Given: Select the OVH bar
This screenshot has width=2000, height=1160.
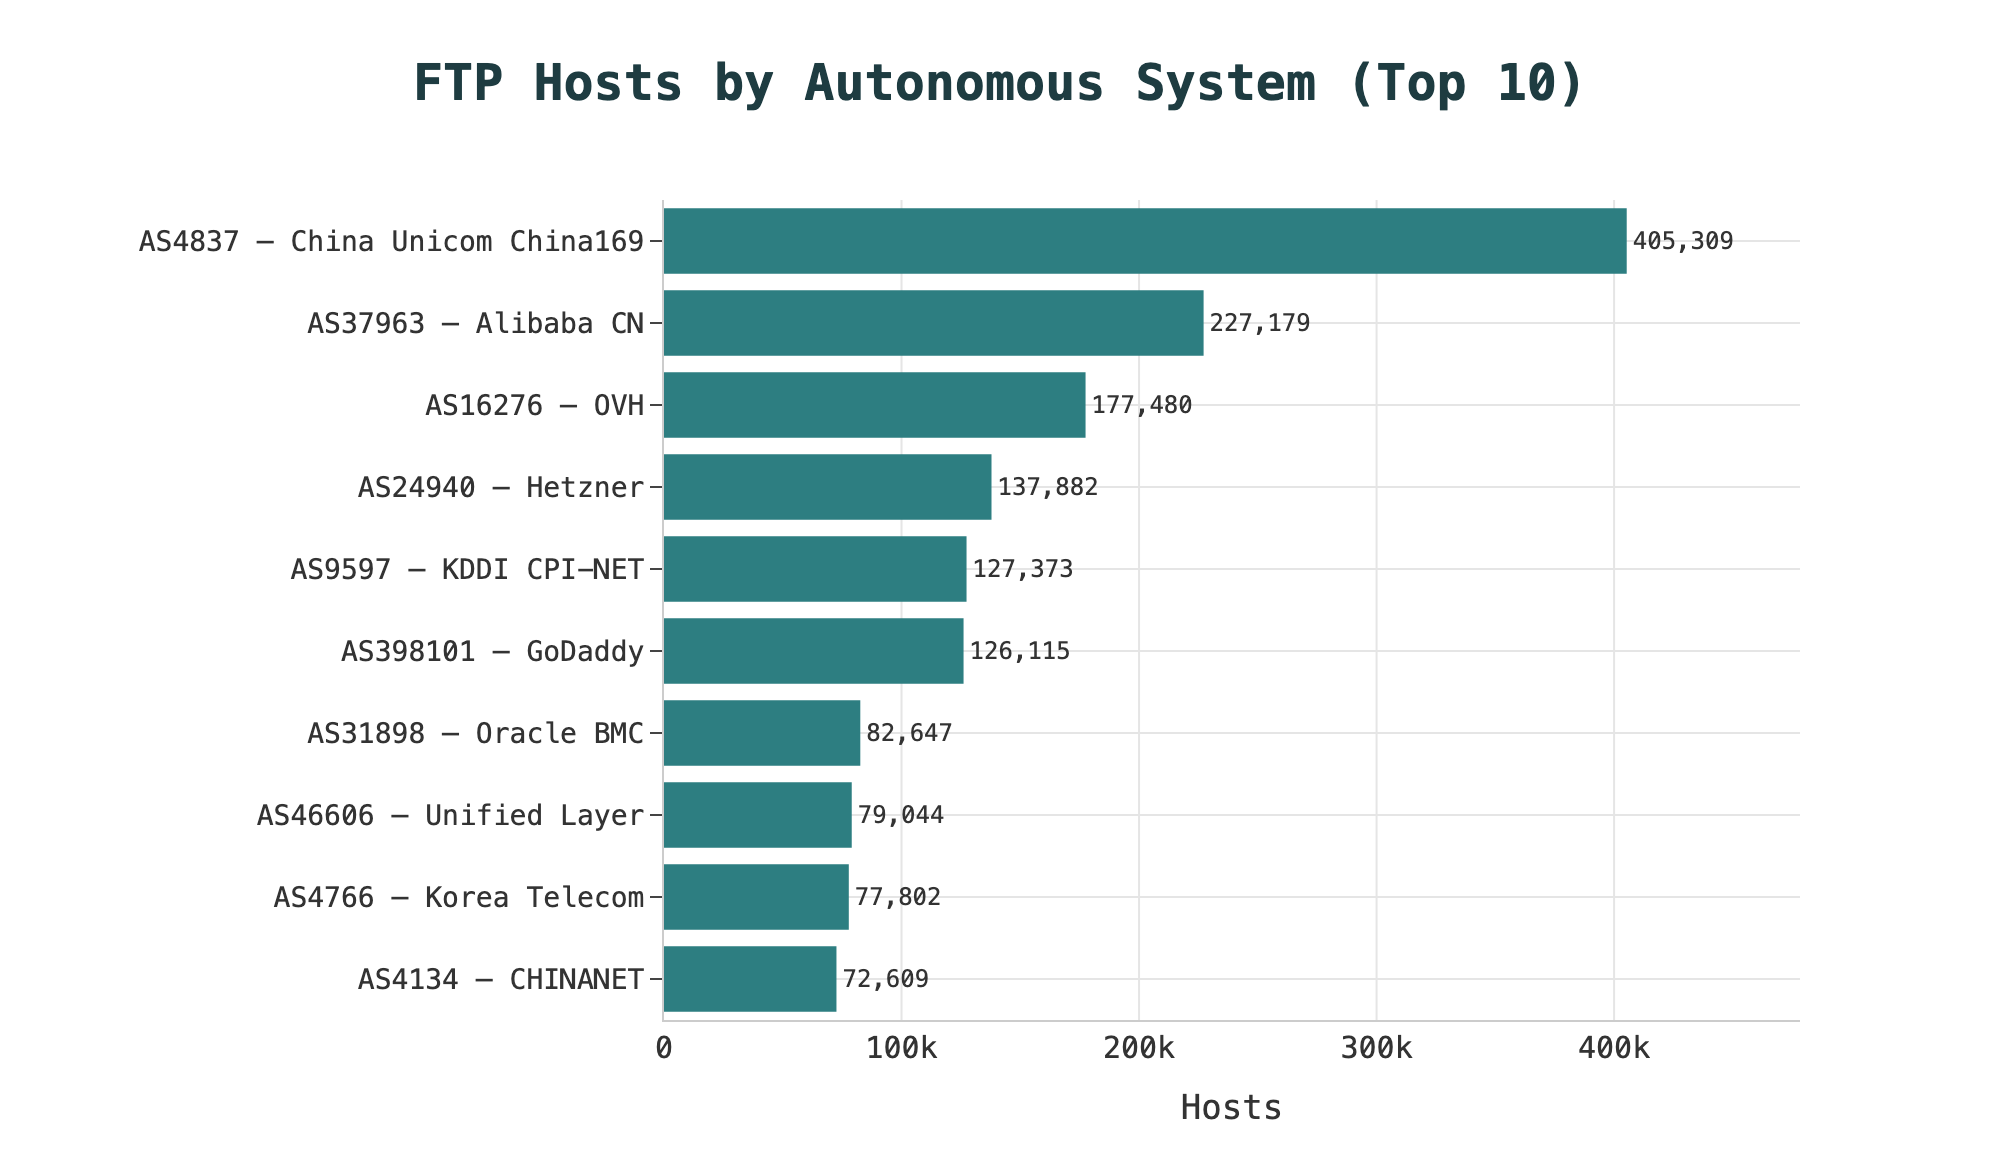Looking at the screenshot, I should tap(874, 405).
